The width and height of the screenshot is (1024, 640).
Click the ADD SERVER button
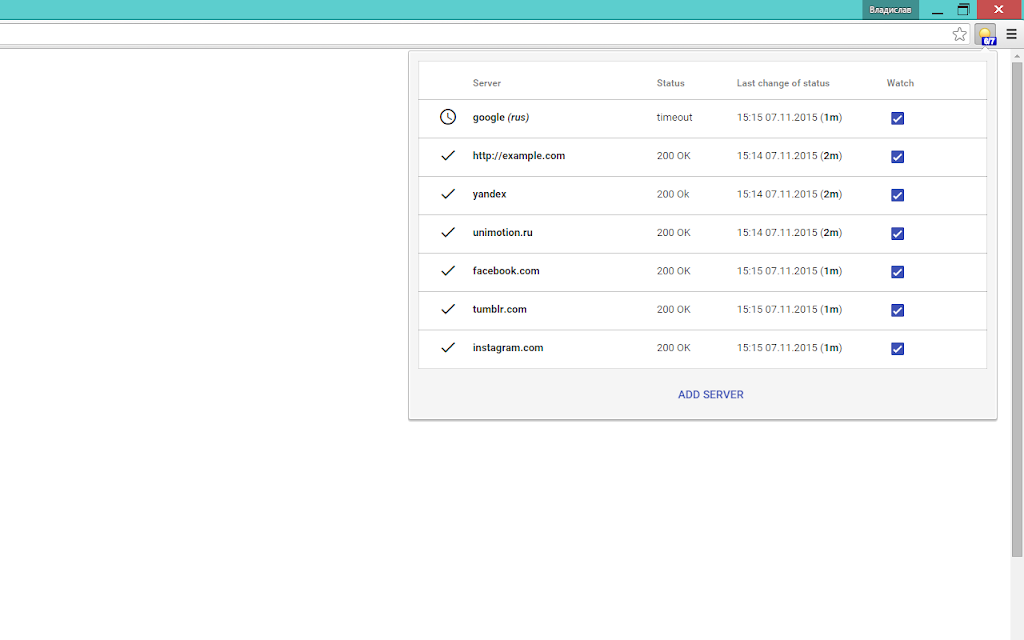[x=711, y=394]
